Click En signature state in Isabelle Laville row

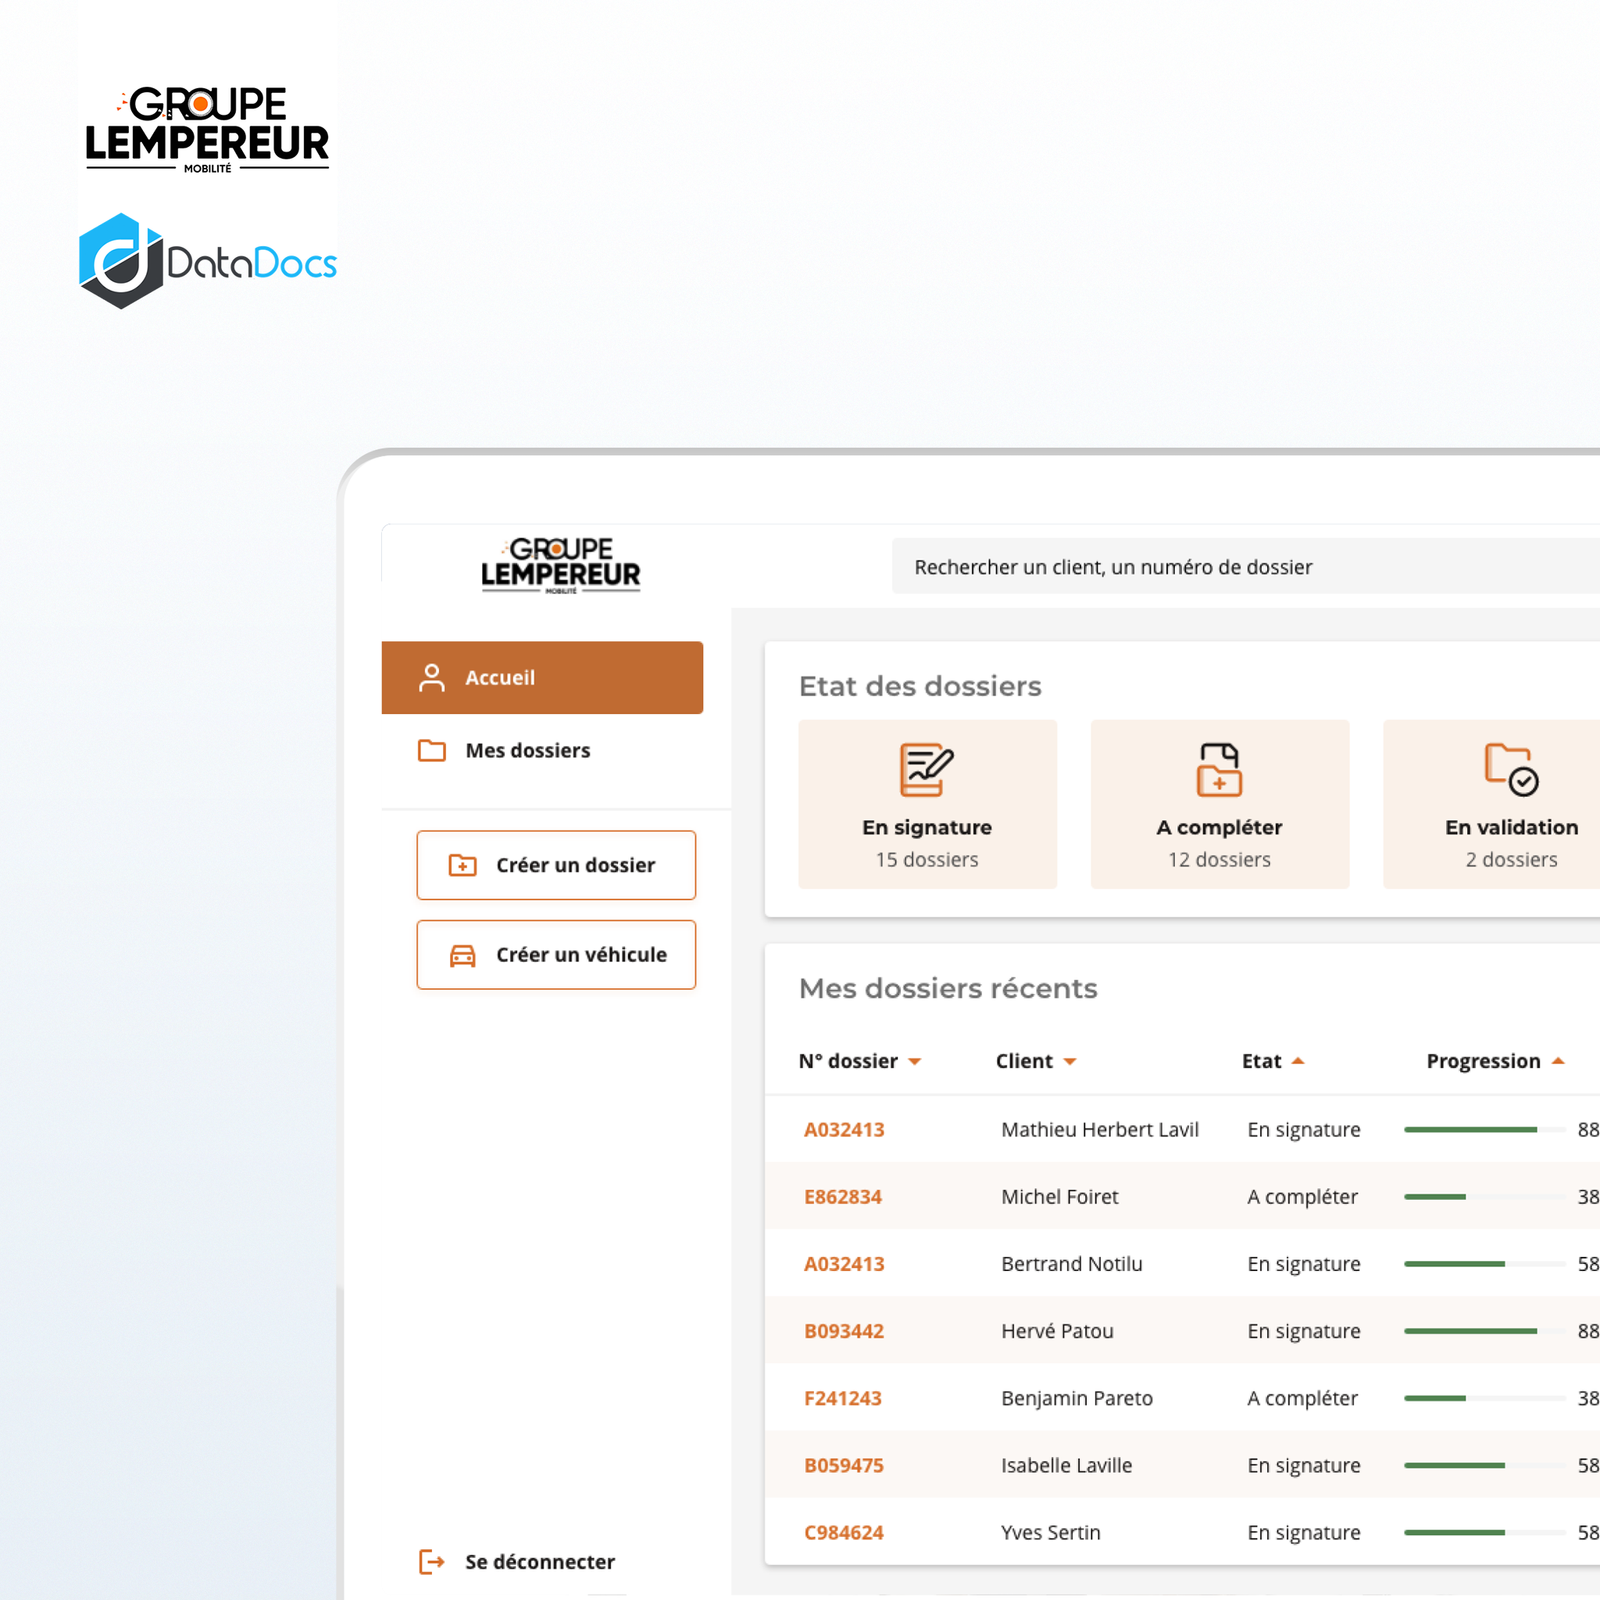tap(1304, 1465)
